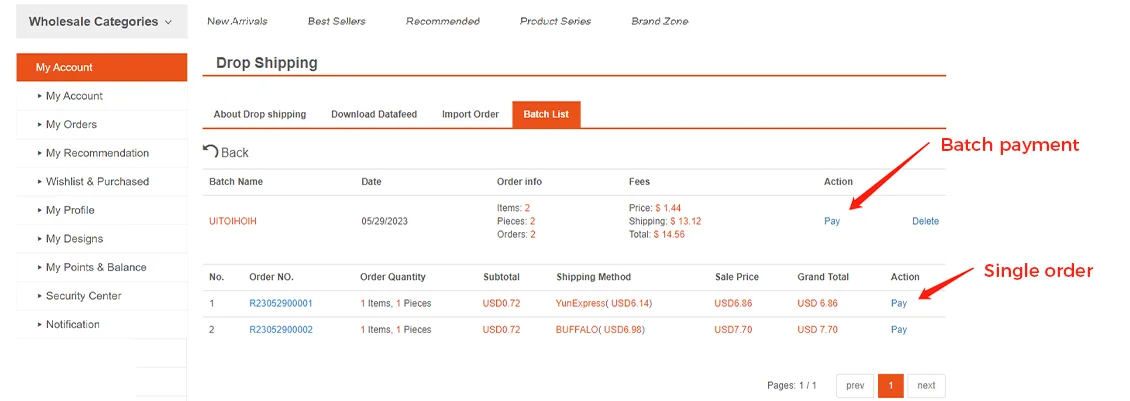Open the Download Datafeed tab

pyautogui.click(x=374, y=114)
